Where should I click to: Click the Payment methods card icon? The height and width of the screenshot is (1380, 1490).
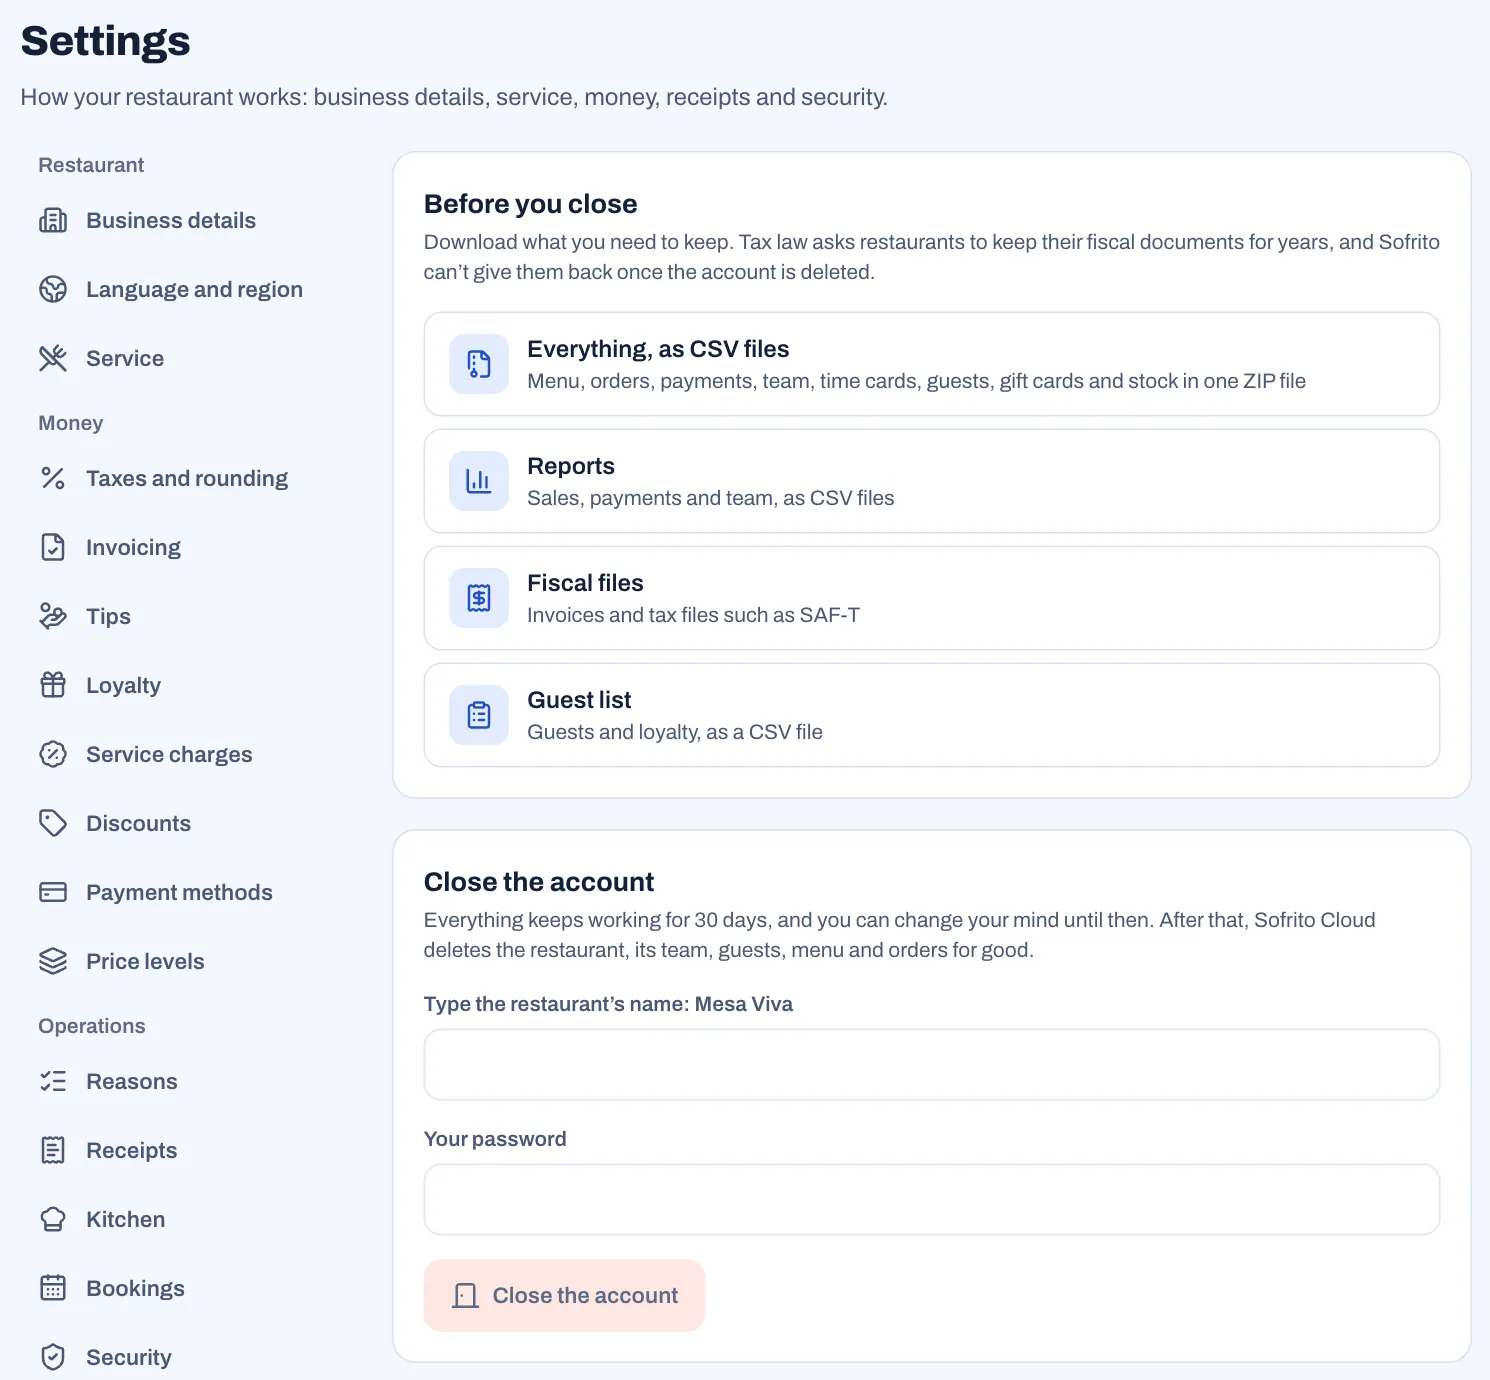coord(53,893)
